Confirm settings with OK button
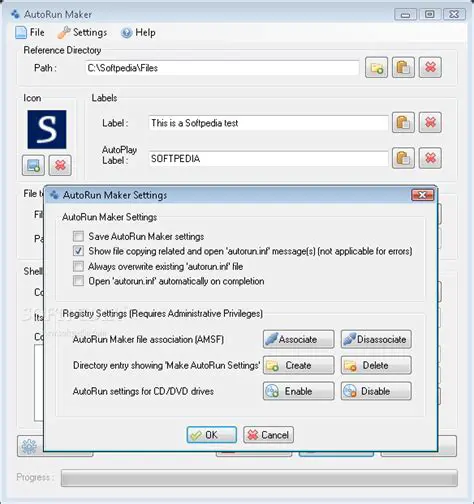 coord(212,435)
